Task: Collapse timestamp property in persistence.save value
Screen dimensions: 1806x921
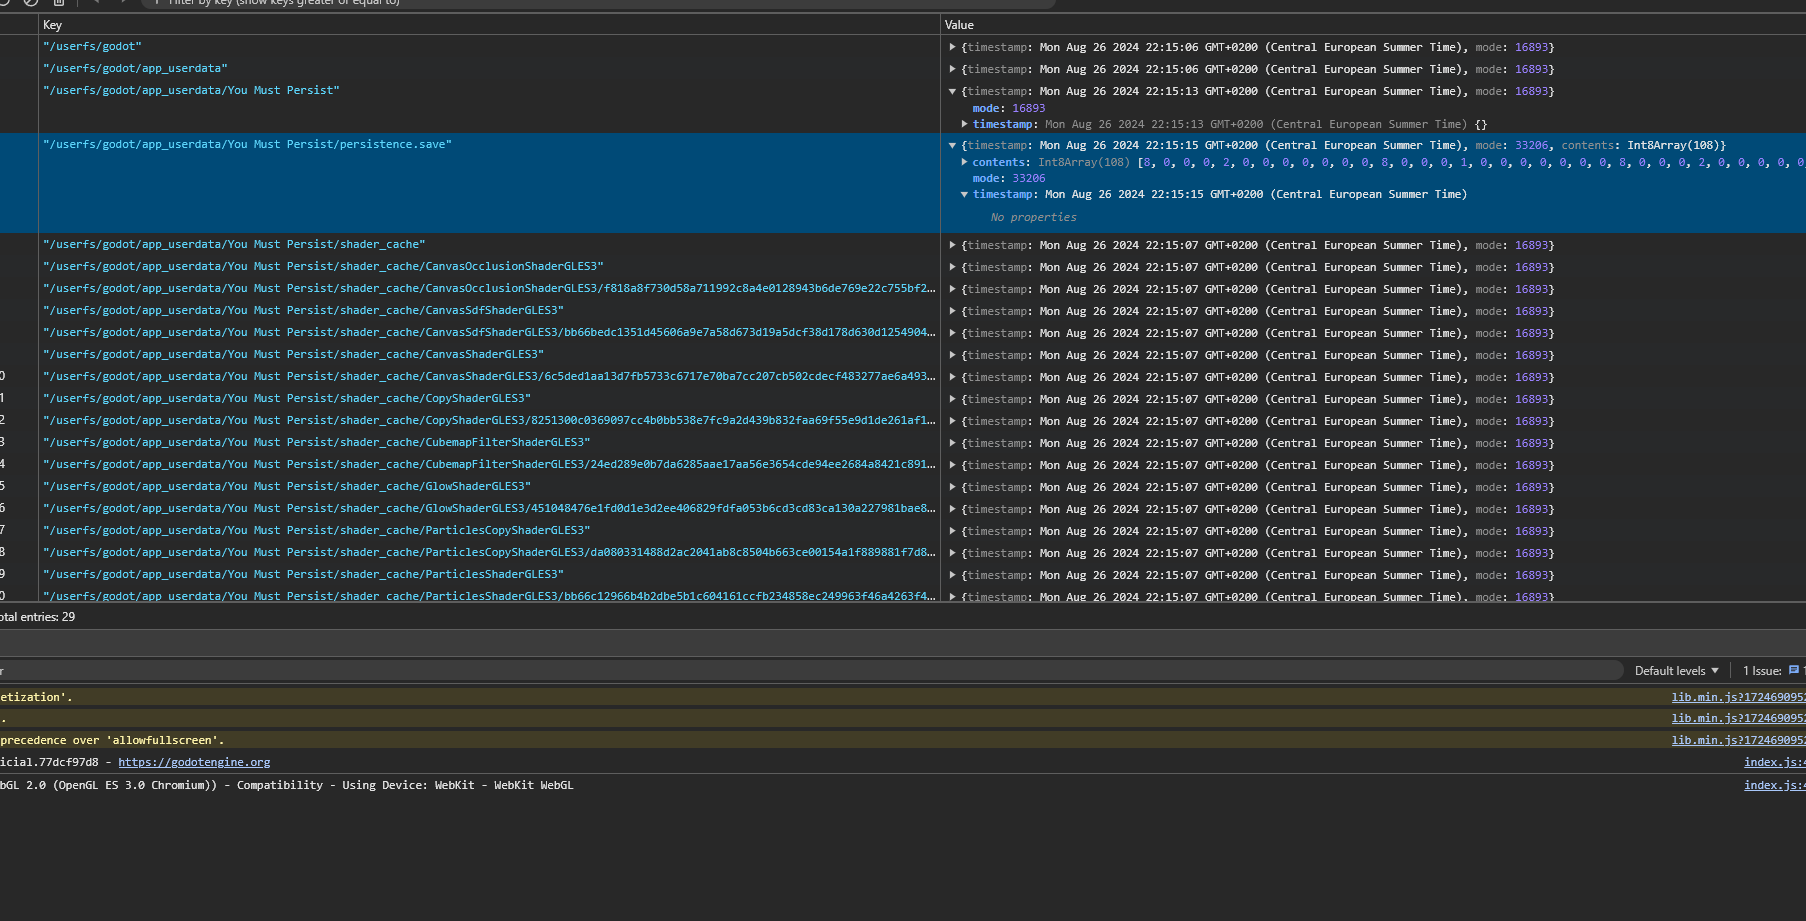Action: [964, 194]
